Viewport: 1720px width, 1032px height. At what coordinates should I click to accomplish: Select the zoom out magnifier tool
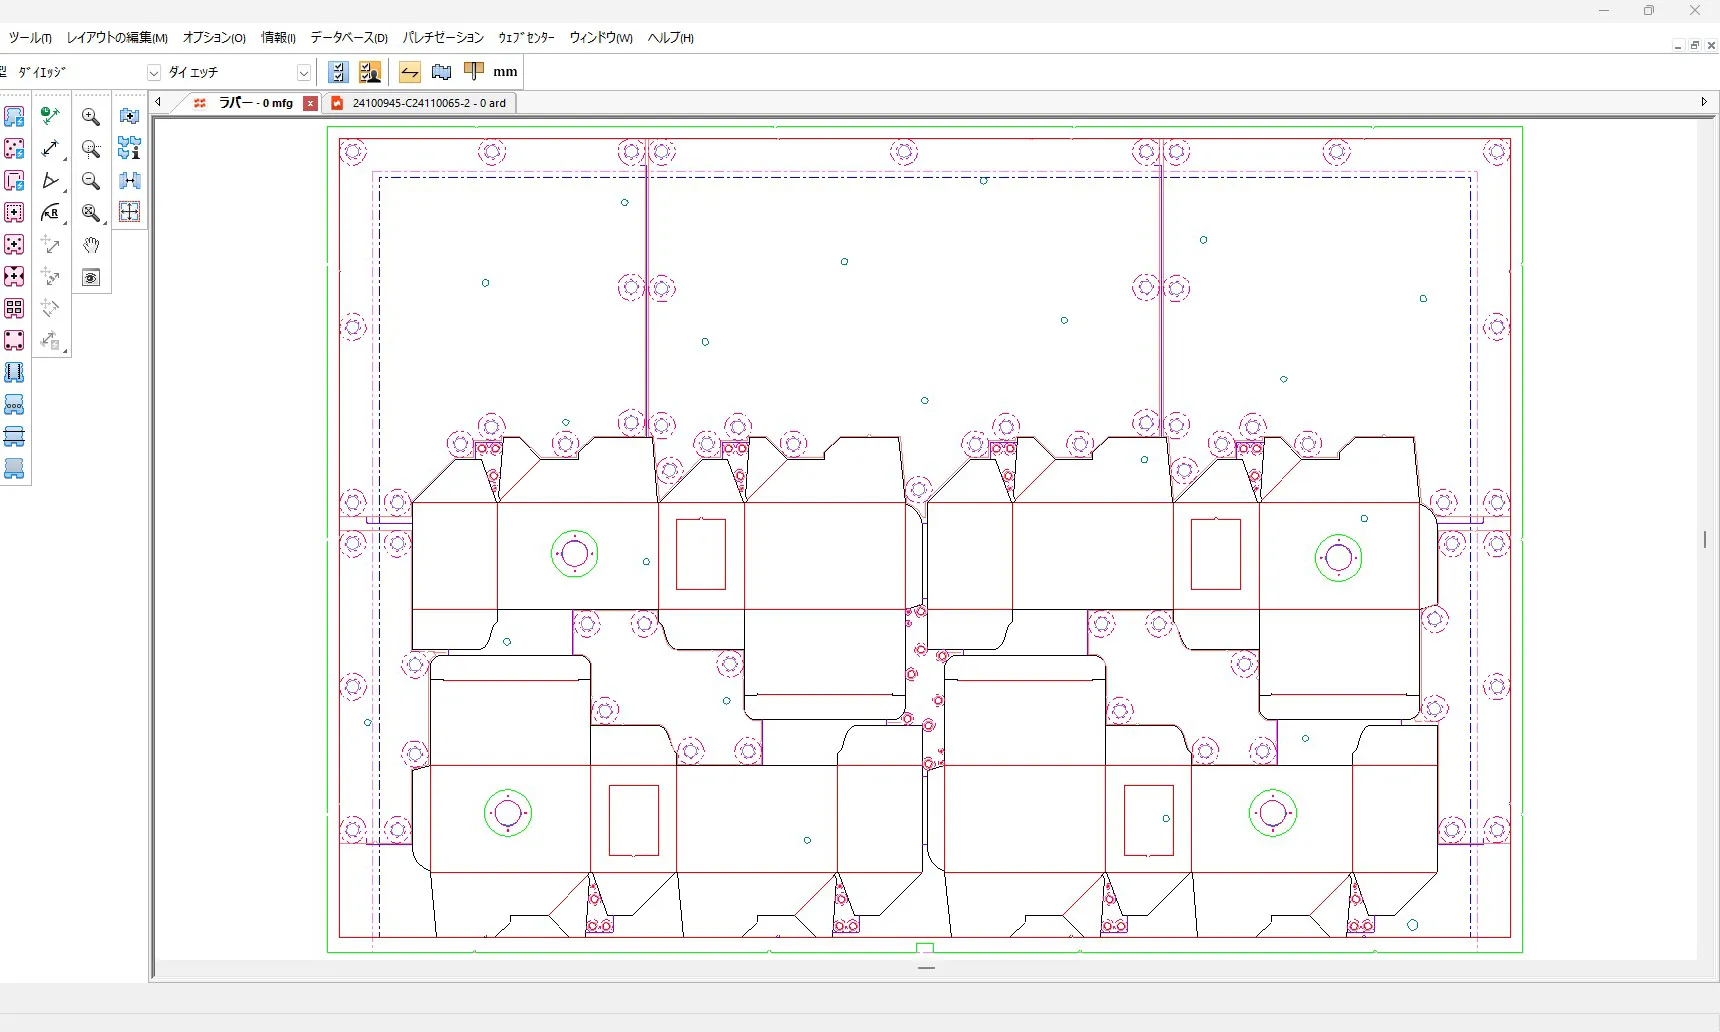click(x=91, y=181)
